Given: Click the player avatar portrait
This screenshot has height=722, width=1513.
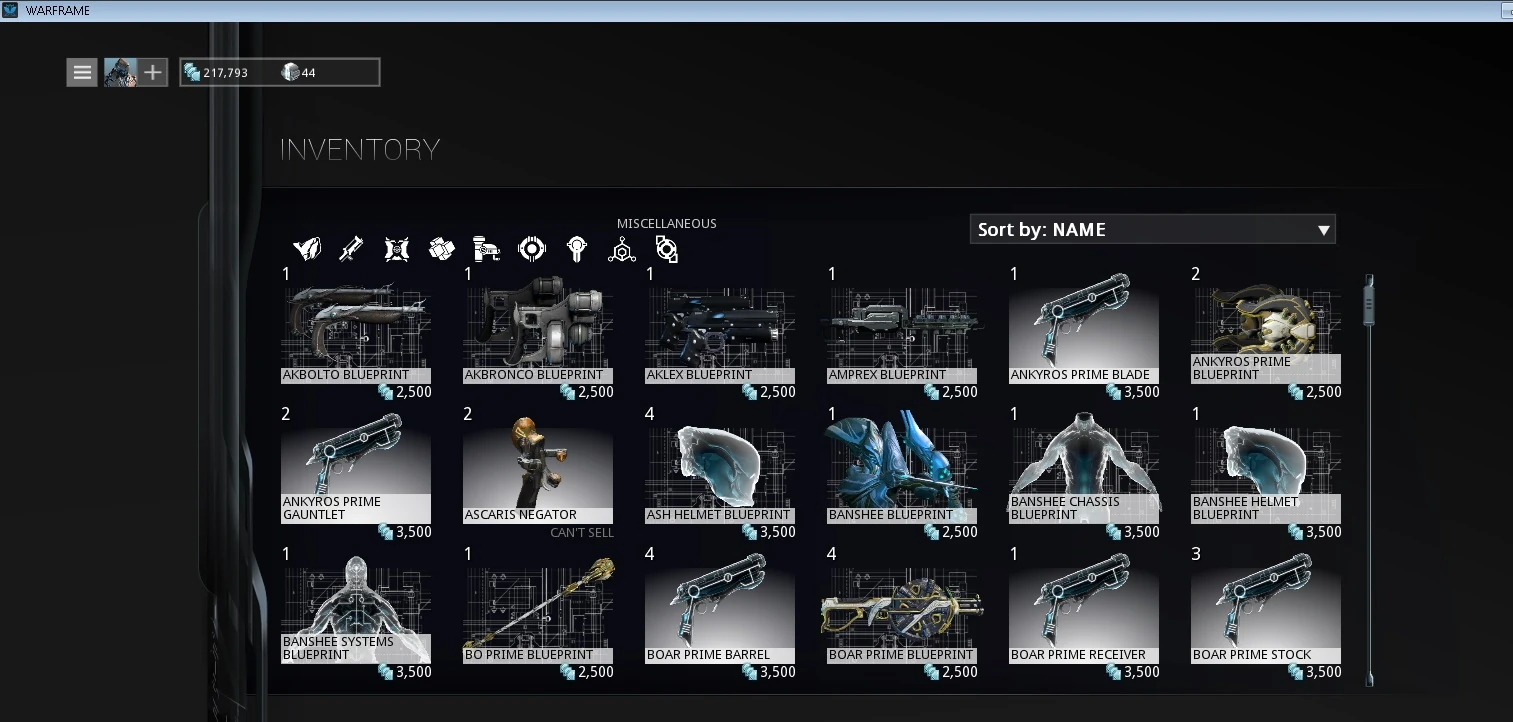Looking at the screenshot, I should tap(120, 72).
